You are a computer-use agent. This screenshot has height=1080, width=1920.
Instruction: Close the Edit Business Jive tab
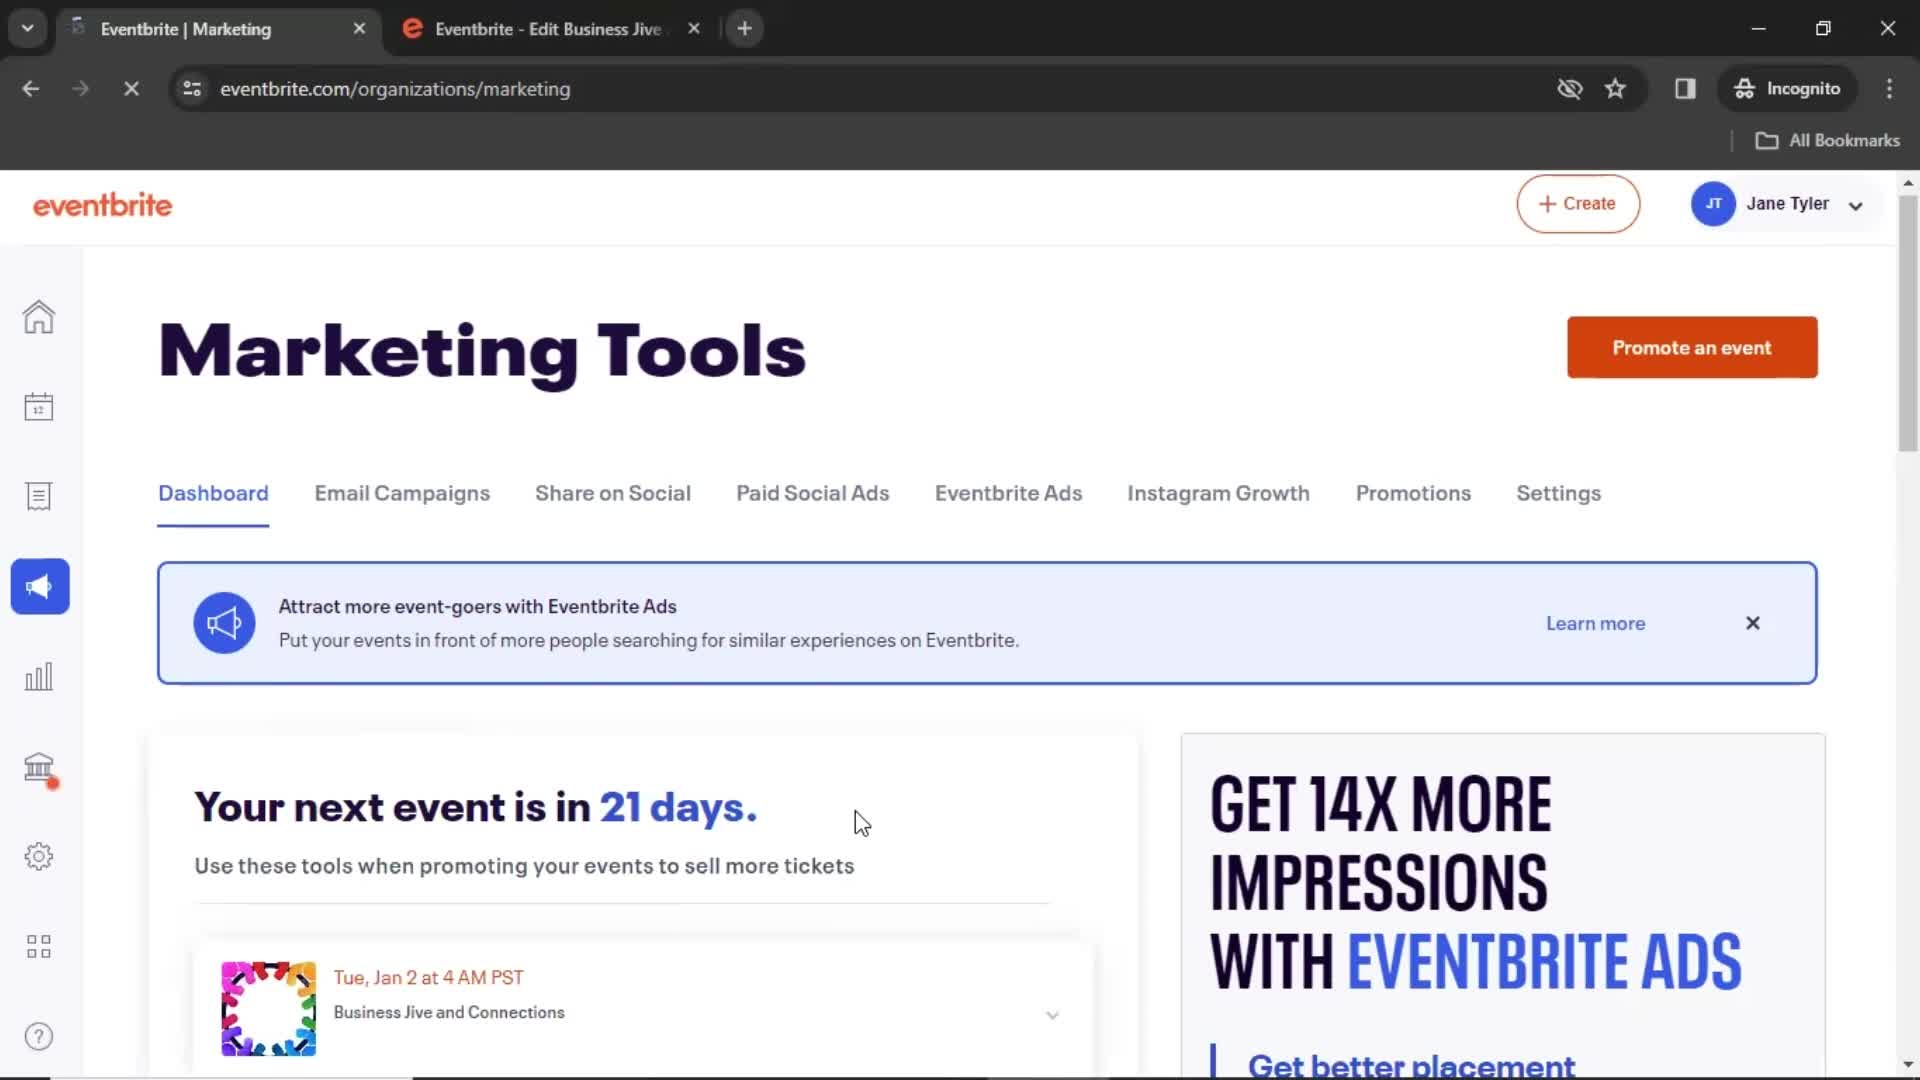694,29
